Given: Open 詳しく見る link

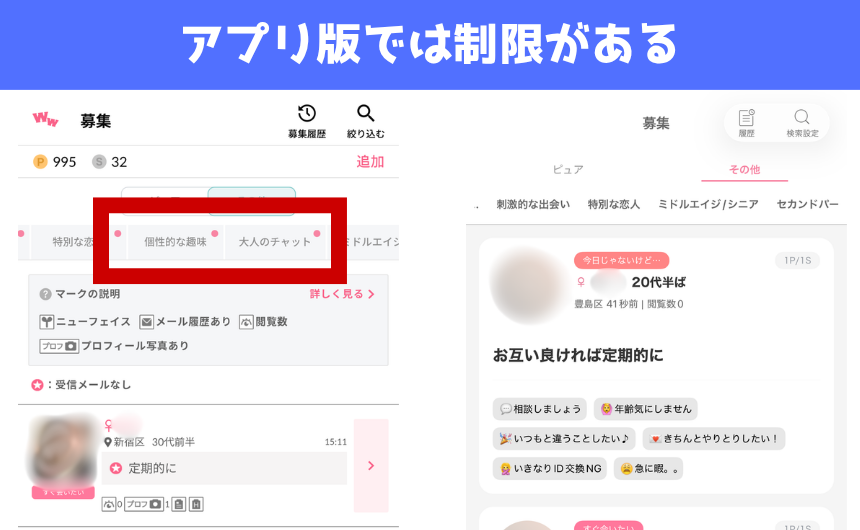Looking at the screenshot, I should [342, 294].
